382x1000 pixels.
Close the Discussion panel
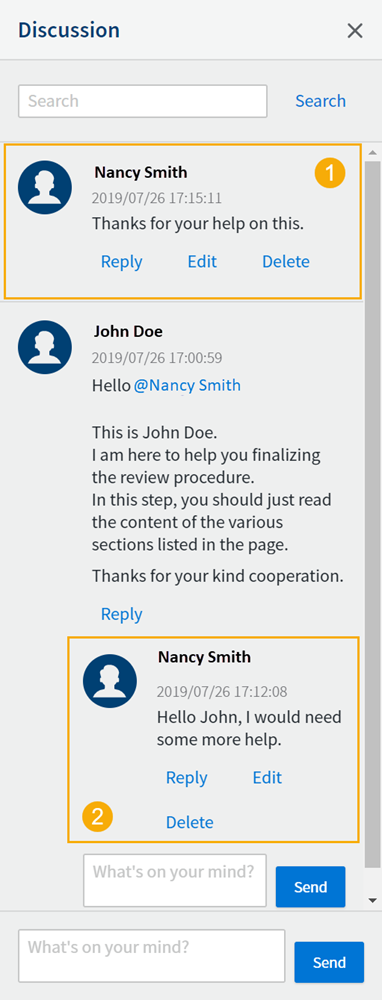point(355,31)
